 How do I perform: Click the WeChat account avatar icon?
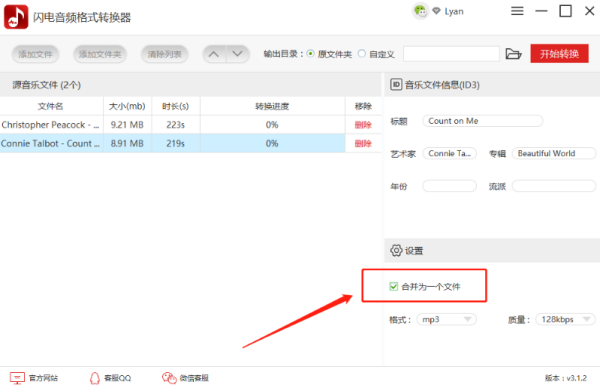(x=420, y=11)
